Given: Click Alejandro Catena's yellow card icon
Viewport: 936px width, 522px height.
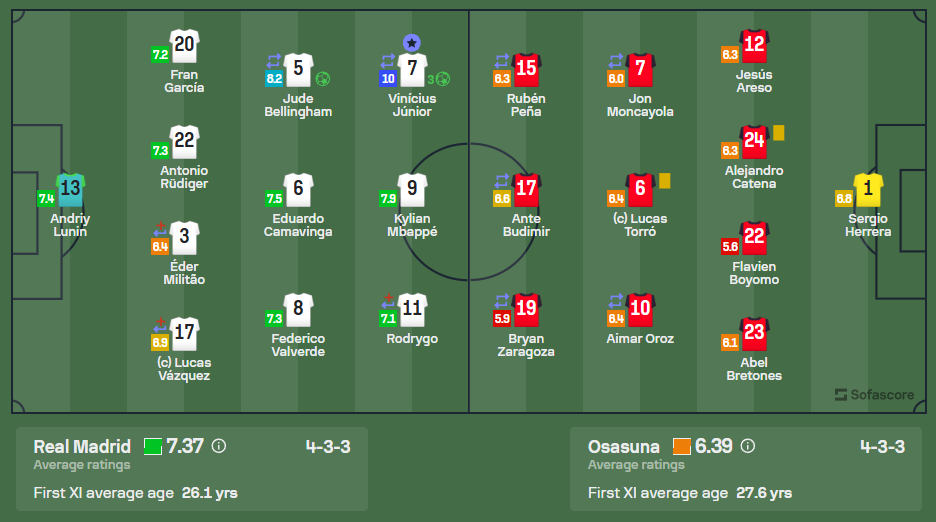Looking at the screenshot, I should pyautogui.click(x=778, y=132).
